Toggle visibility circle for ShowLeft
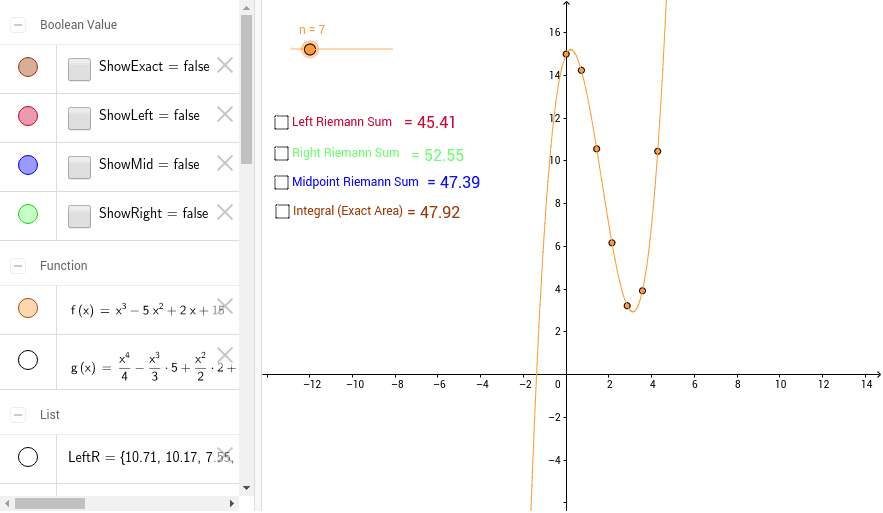883x513 pixels. (28, 116)
